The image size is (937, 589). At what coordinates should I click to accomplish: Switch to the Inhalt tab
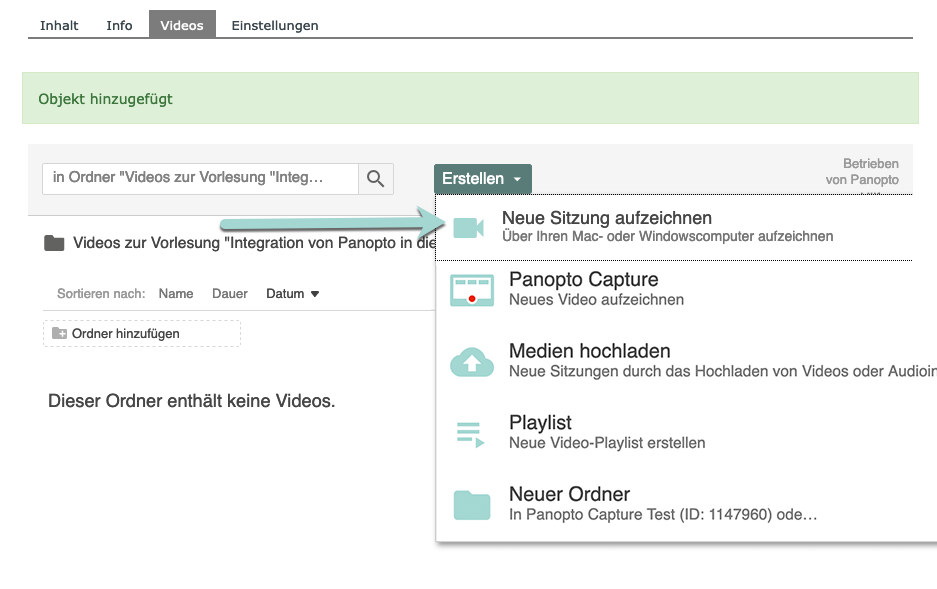click(x=59, y=25)
